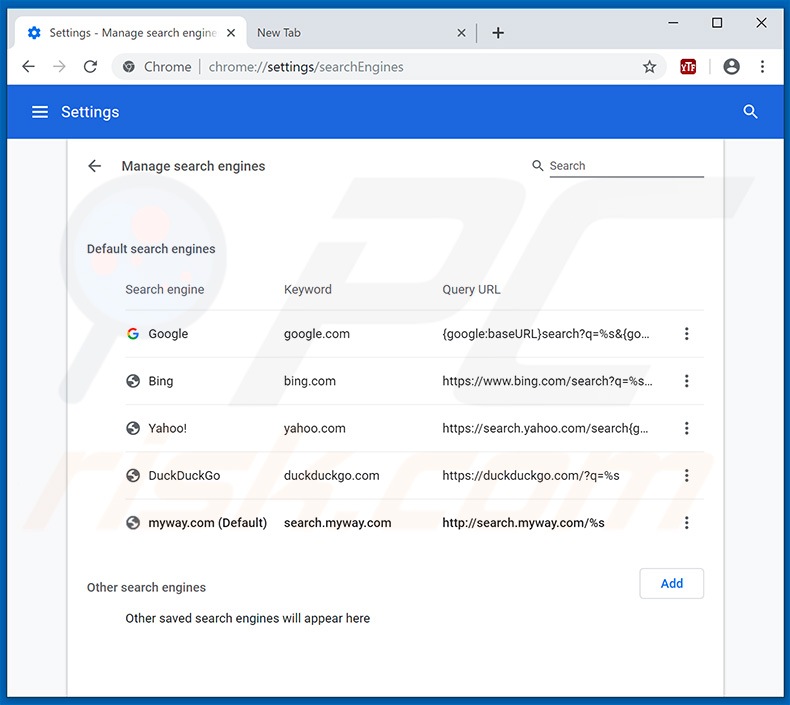This screenshot has height=705, width=790.
Task: Click the globe icon beside Bing
Action: pos(133,381)
